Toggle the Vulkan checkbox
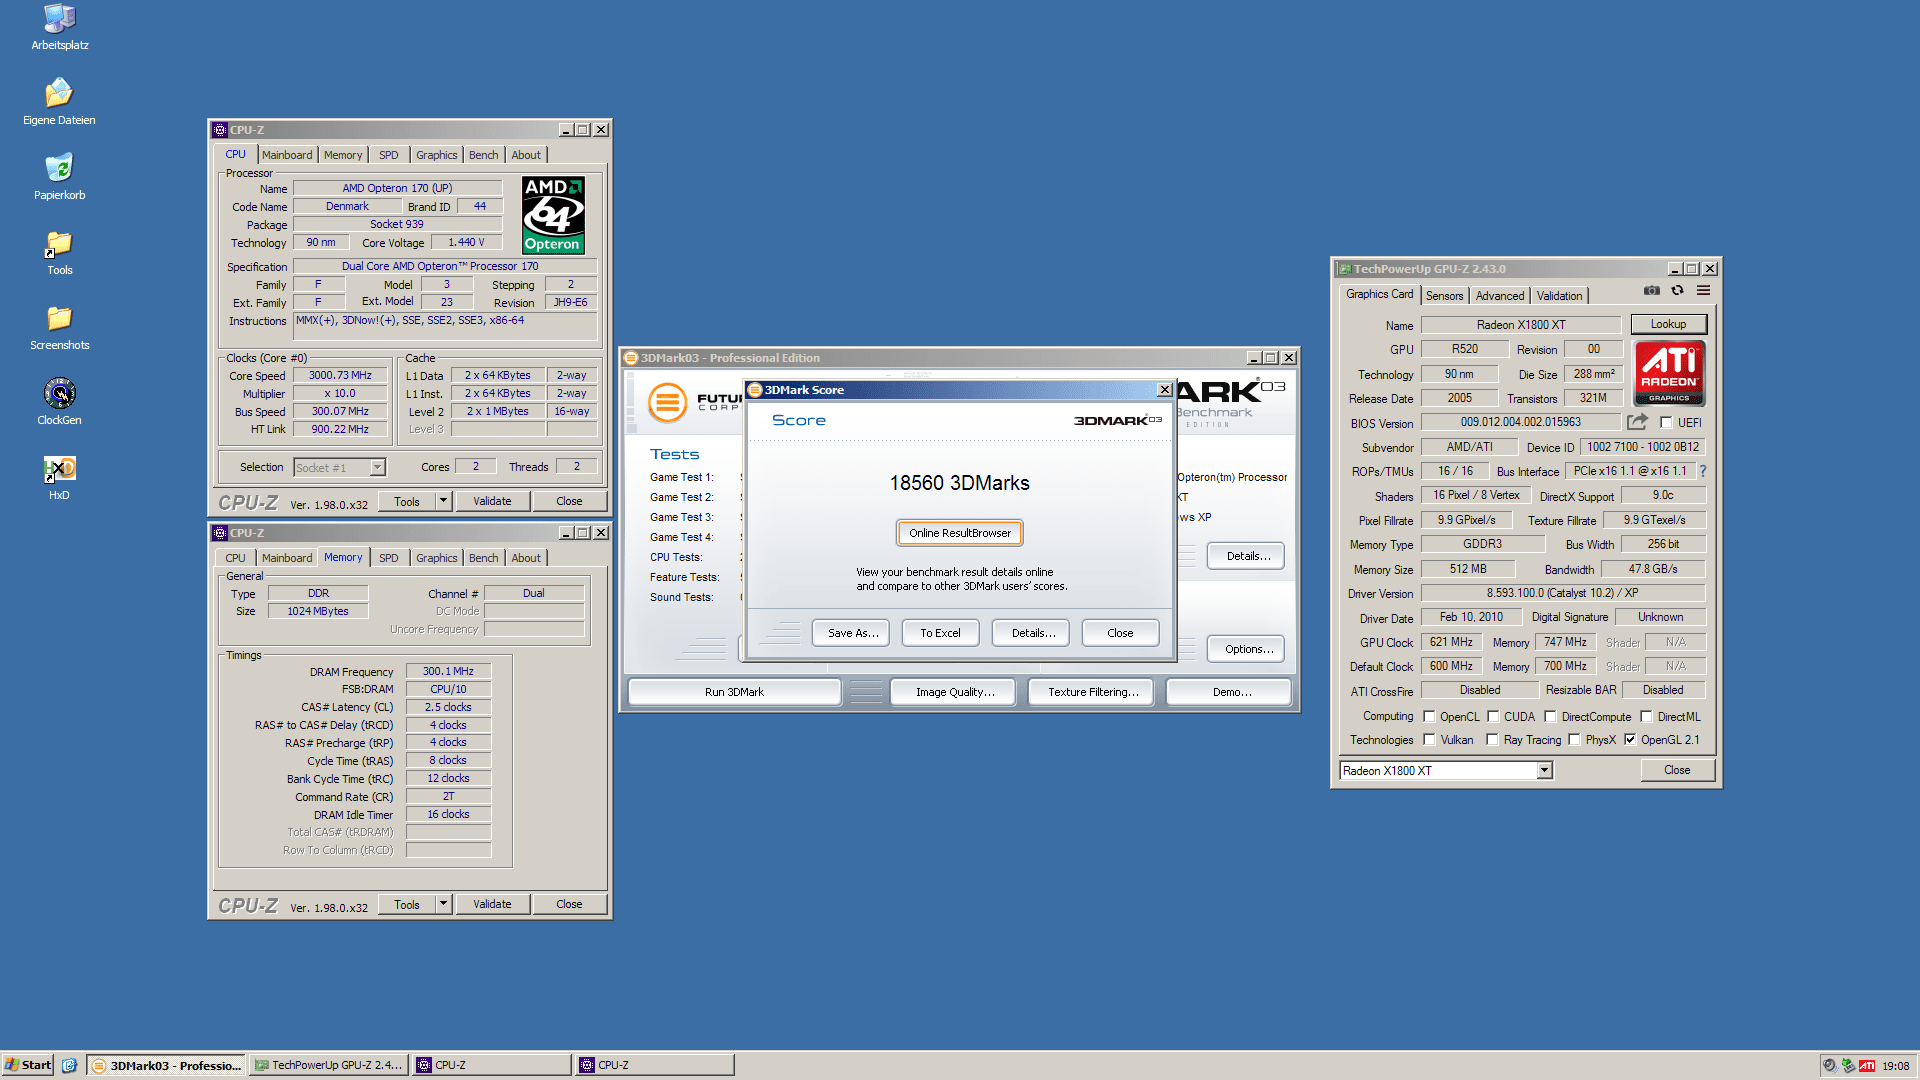 (x=1429, y=739)
